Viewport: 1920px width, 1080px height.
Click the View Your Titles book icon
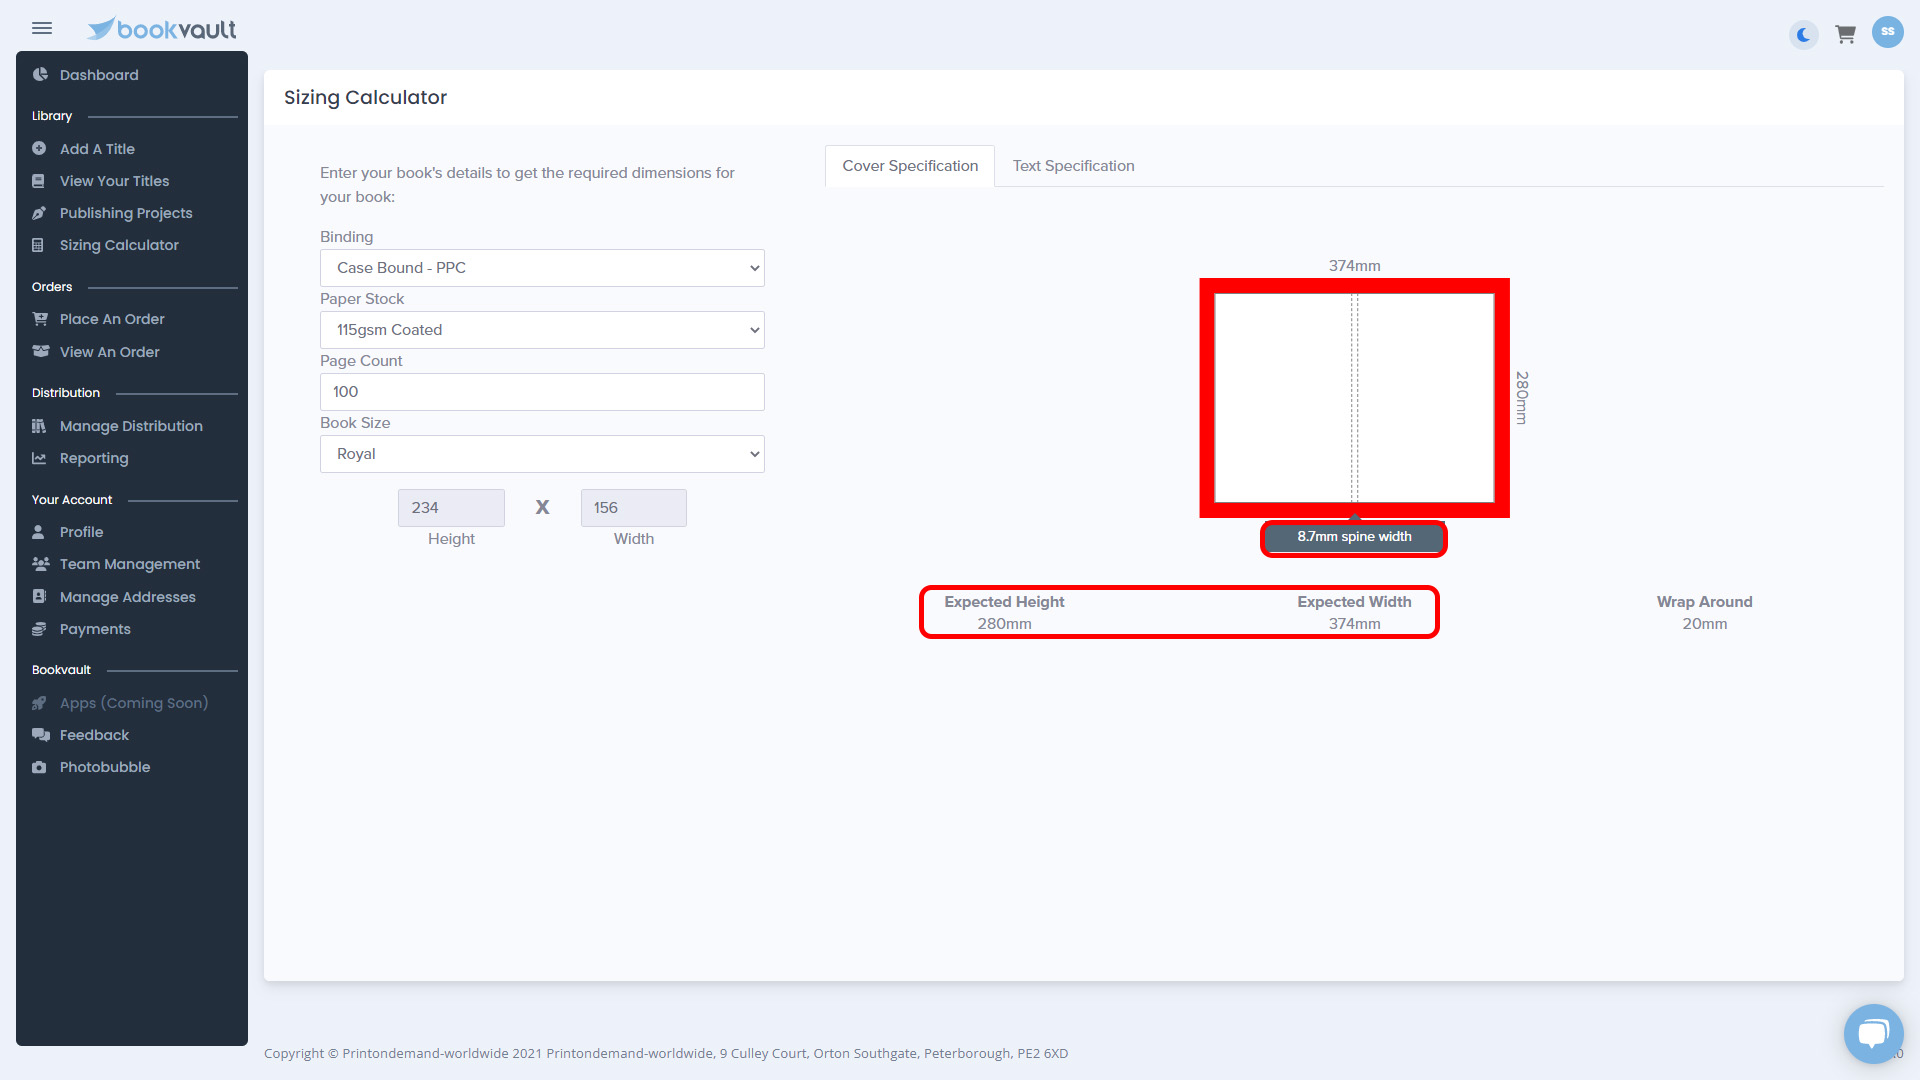click(x=38, y=181)
